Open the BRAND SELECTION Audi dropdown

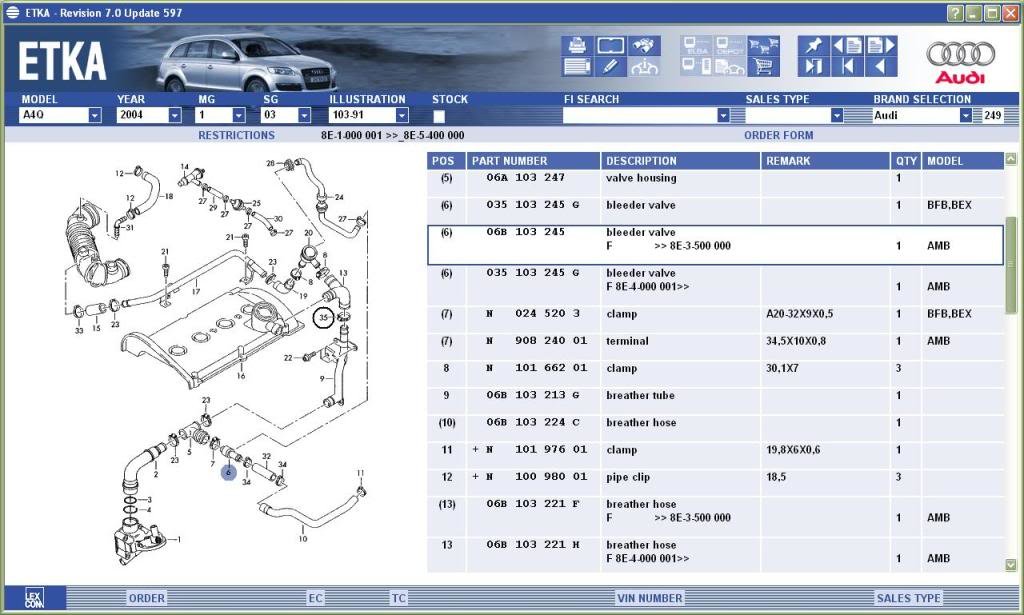(965, 116)
